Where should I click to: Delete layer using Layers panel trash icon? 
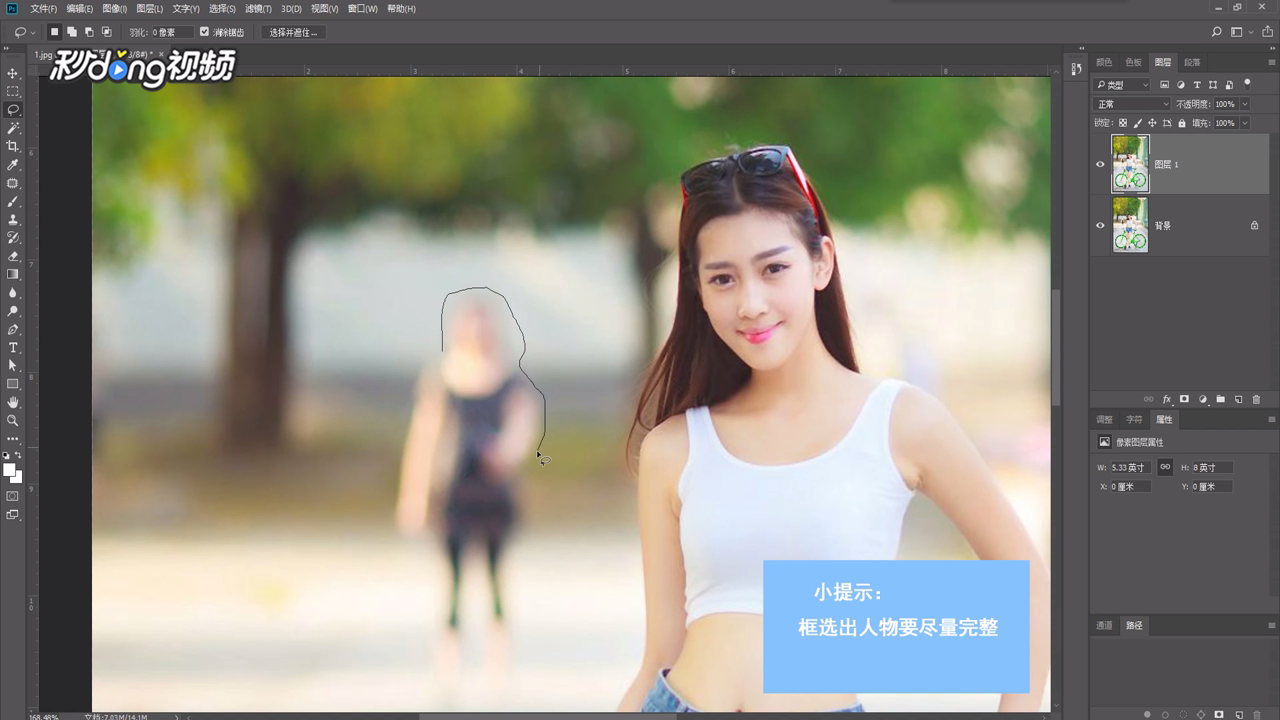[x=1257, y=399]
